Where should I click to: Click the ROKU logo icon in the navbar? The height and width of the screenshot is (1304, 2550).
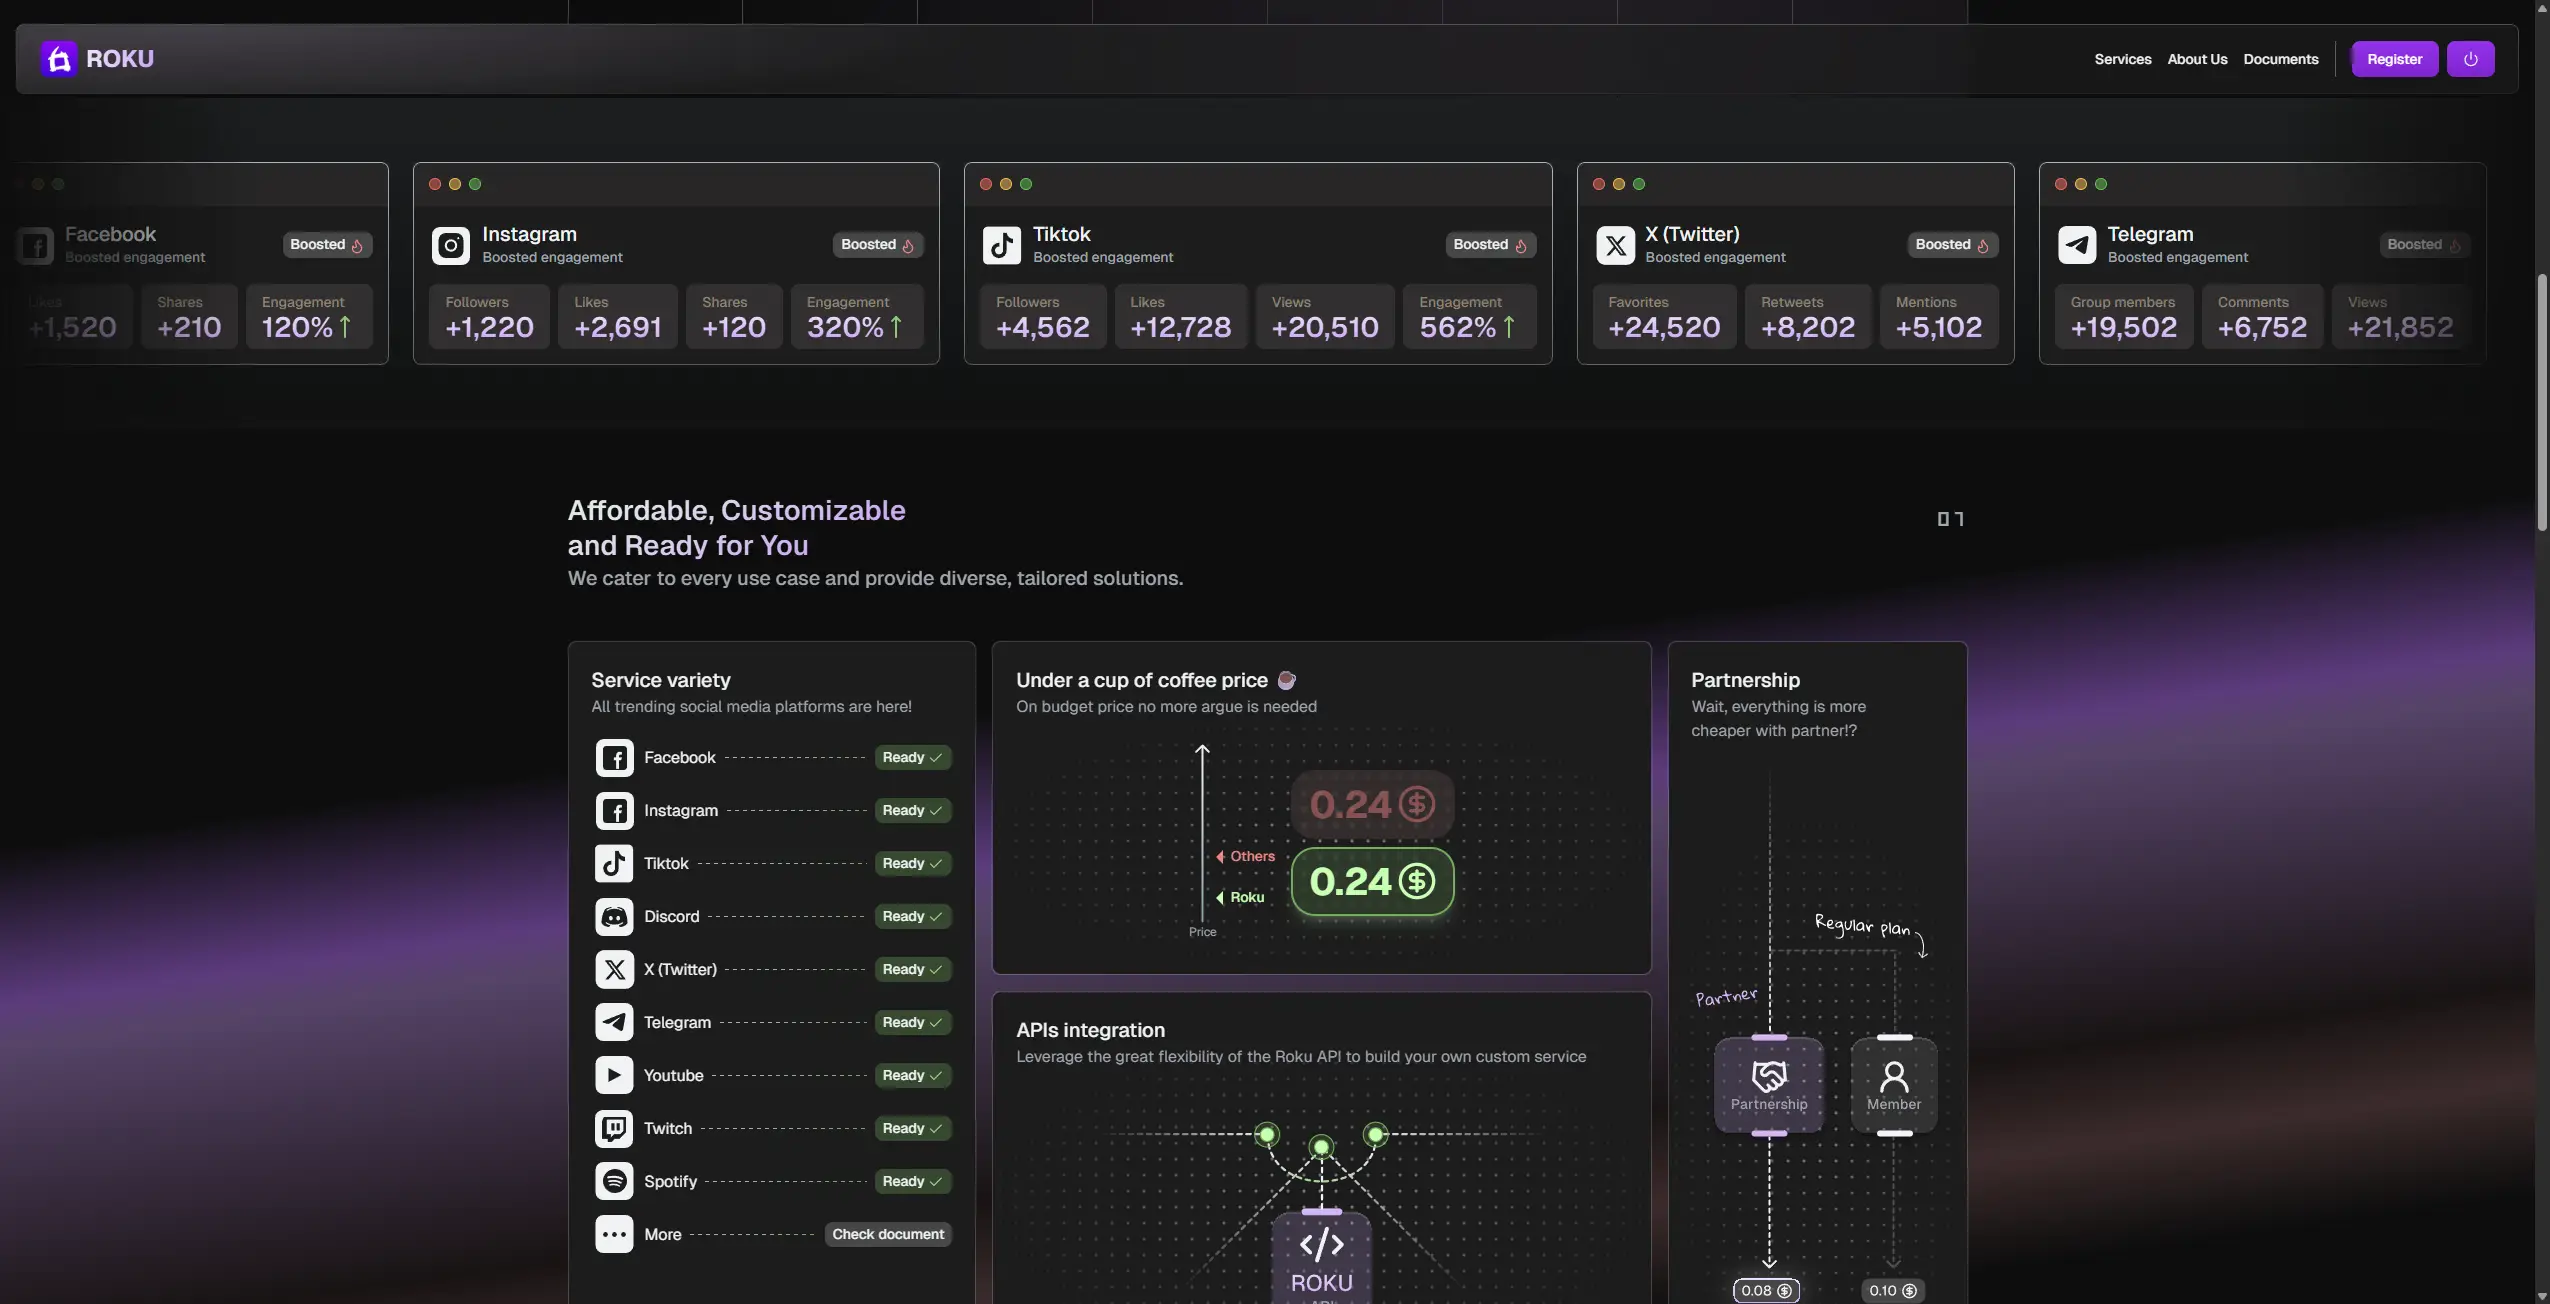point(59,59)
